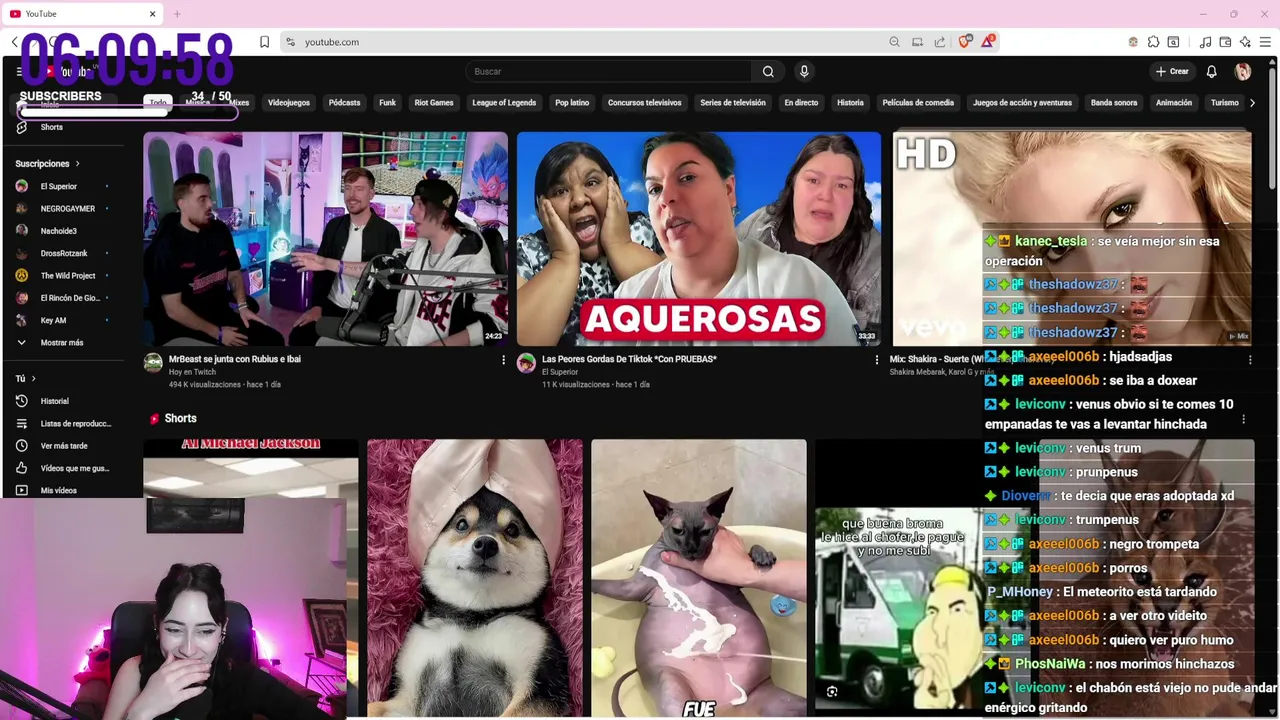
Task: Select the Concursos televisivos chip
Action: [644, 102]
